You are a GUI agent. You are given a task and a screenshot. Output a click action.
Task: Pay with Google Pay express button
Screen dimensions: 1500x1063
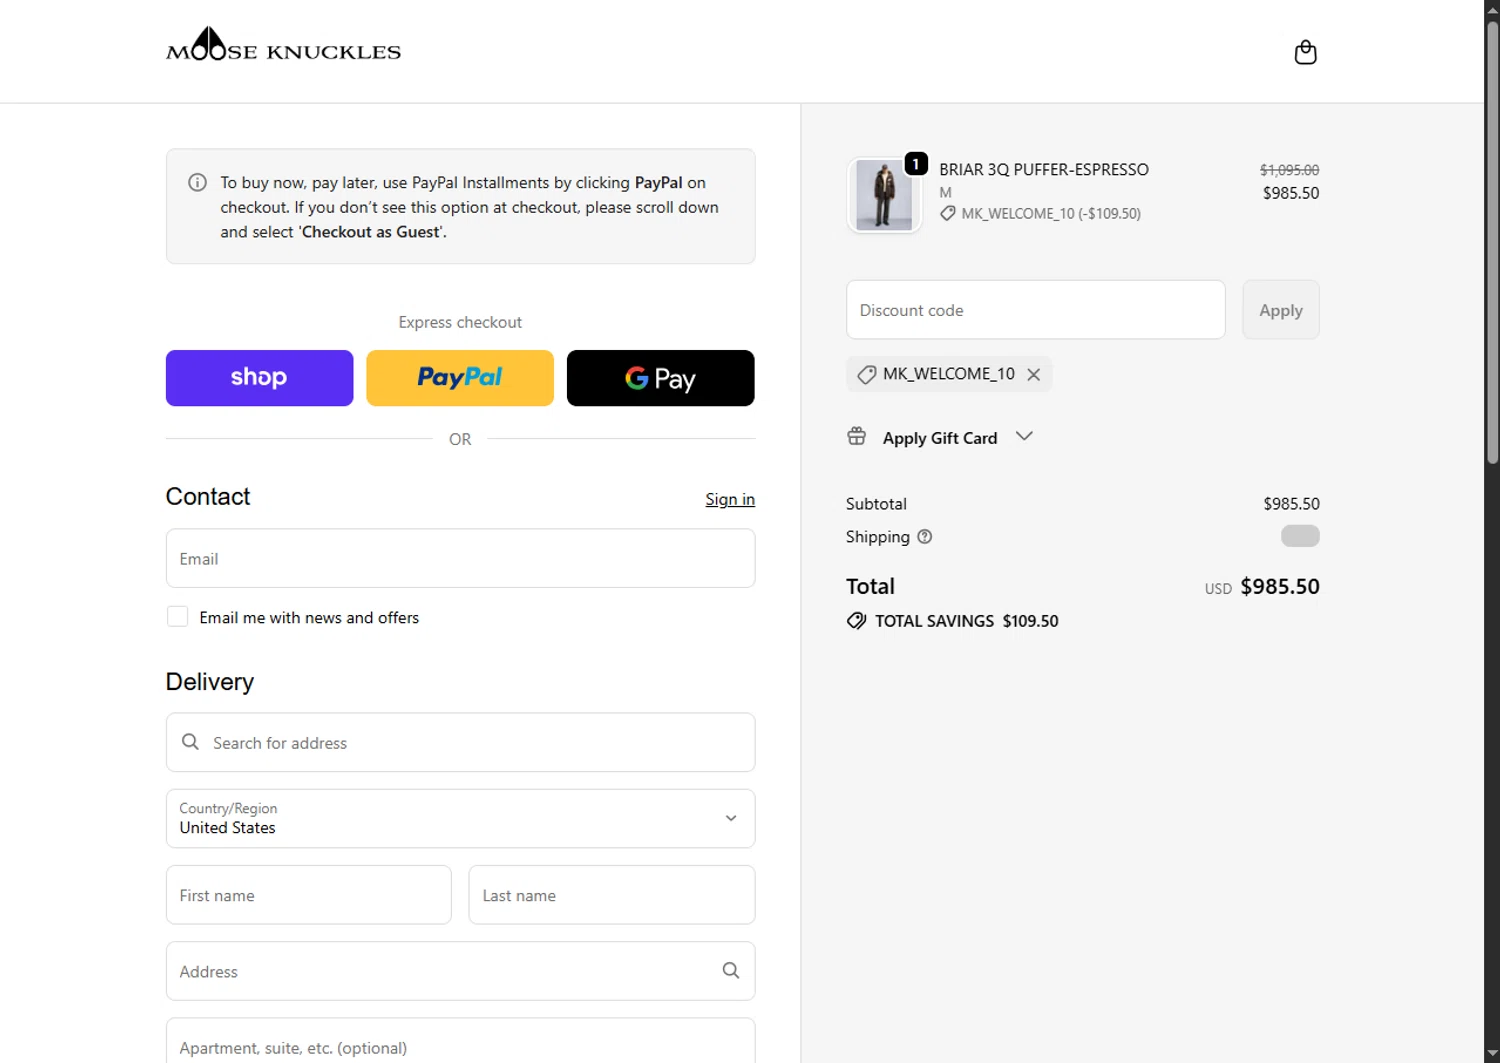pos(660,378)
